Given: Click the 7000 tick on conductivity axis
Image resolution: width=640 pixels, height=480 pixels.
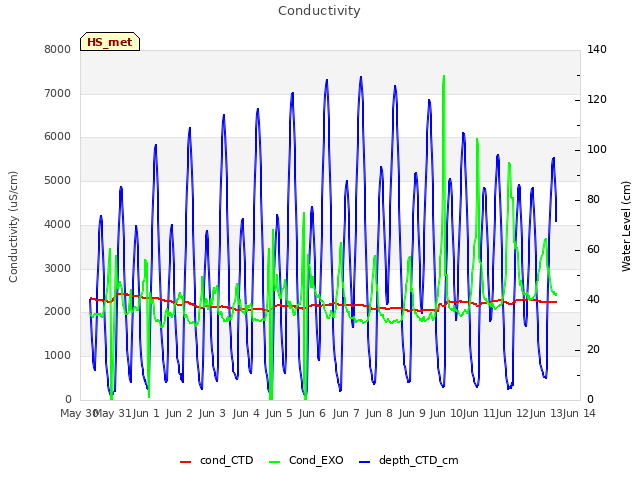Looking at the screenshot, I should coord(58,93).
